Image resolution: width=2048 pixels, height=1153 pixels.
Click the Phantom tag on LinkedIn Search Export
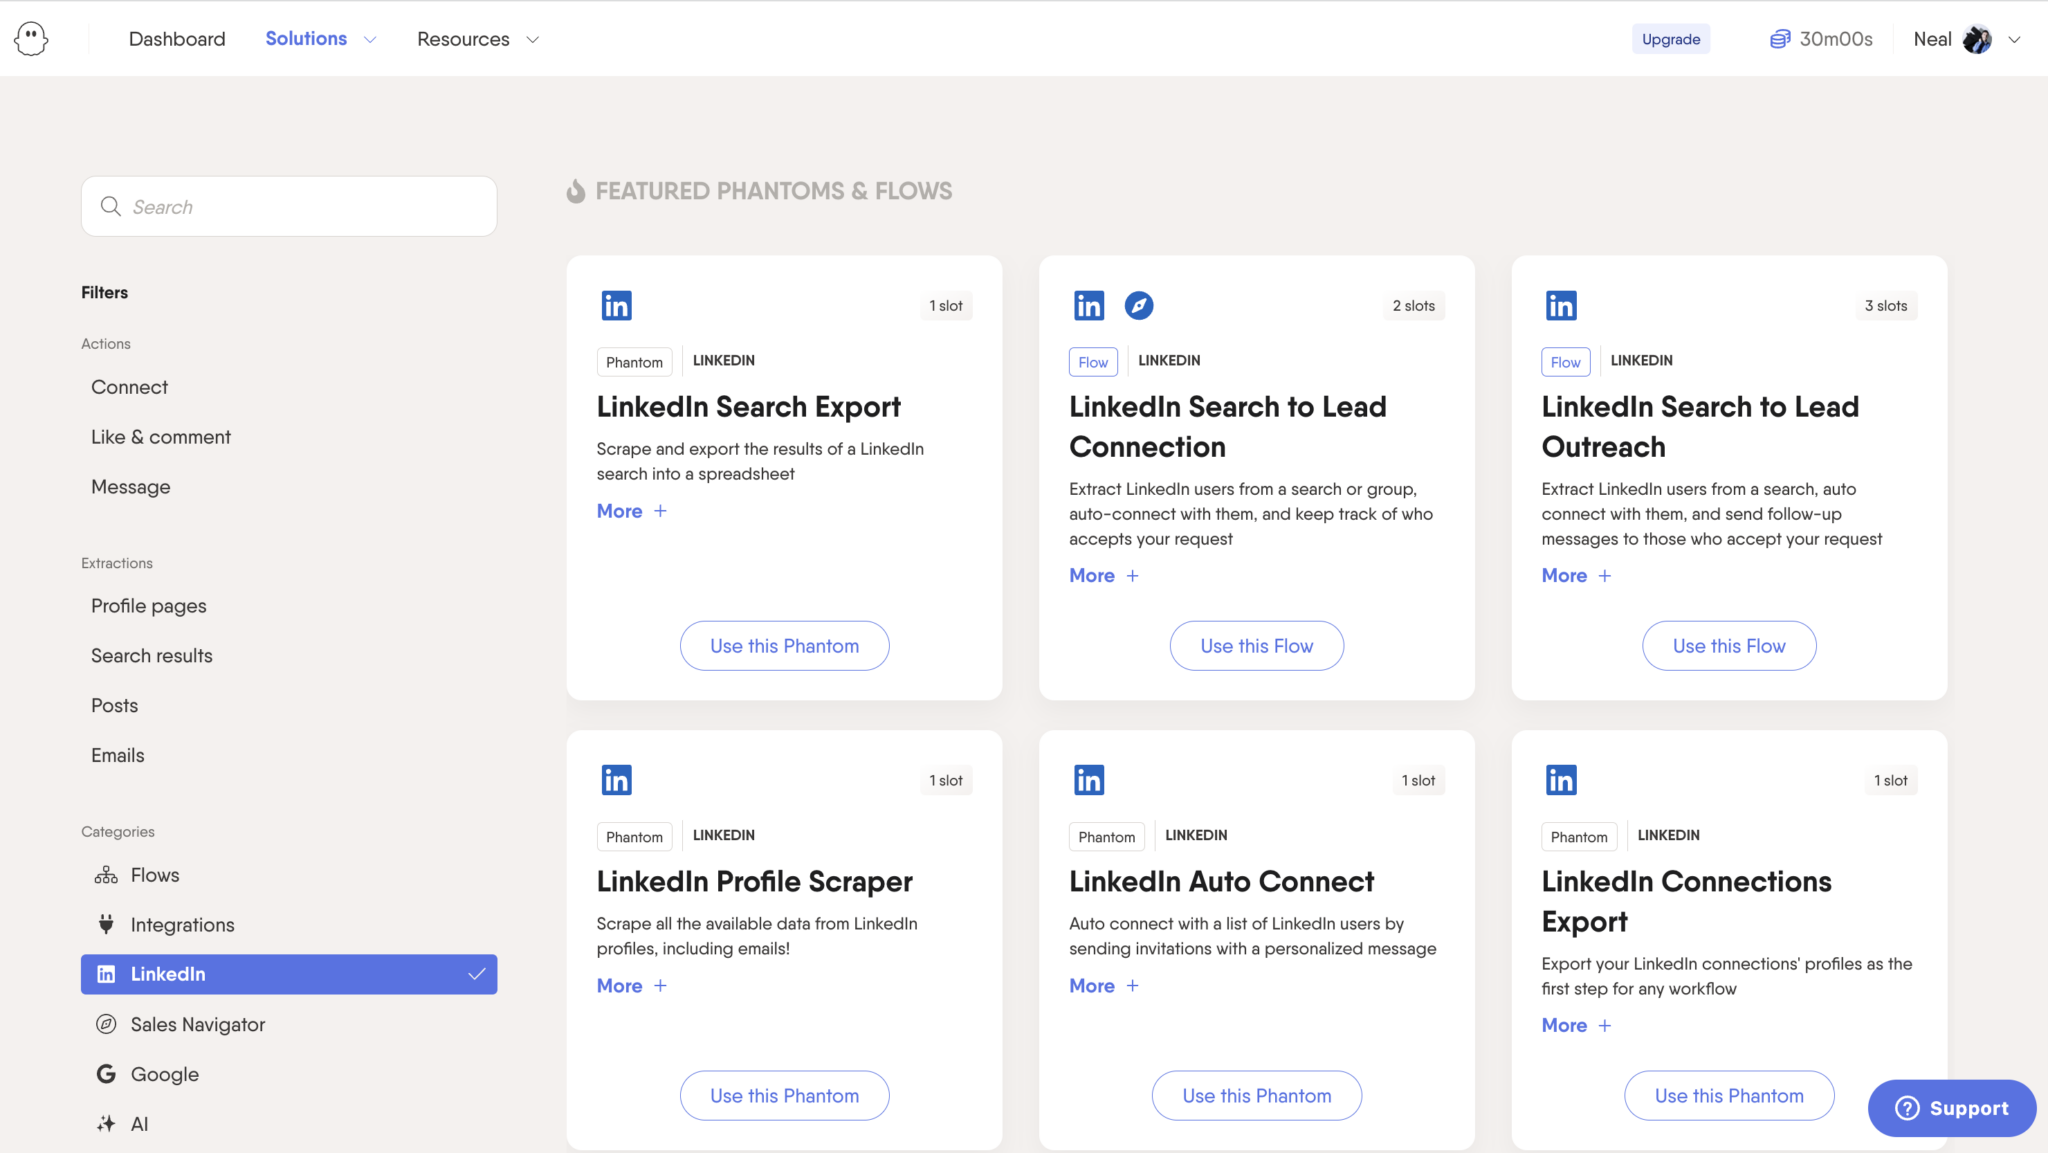point(634,362)
